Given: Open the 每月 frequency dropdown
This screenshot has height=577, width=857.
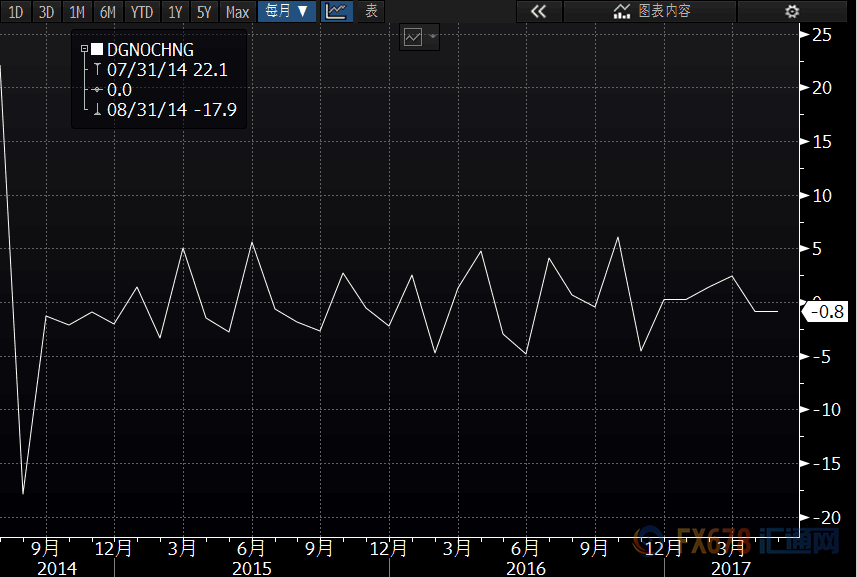Looking at the screenshot, I should (x=287, y=11).
